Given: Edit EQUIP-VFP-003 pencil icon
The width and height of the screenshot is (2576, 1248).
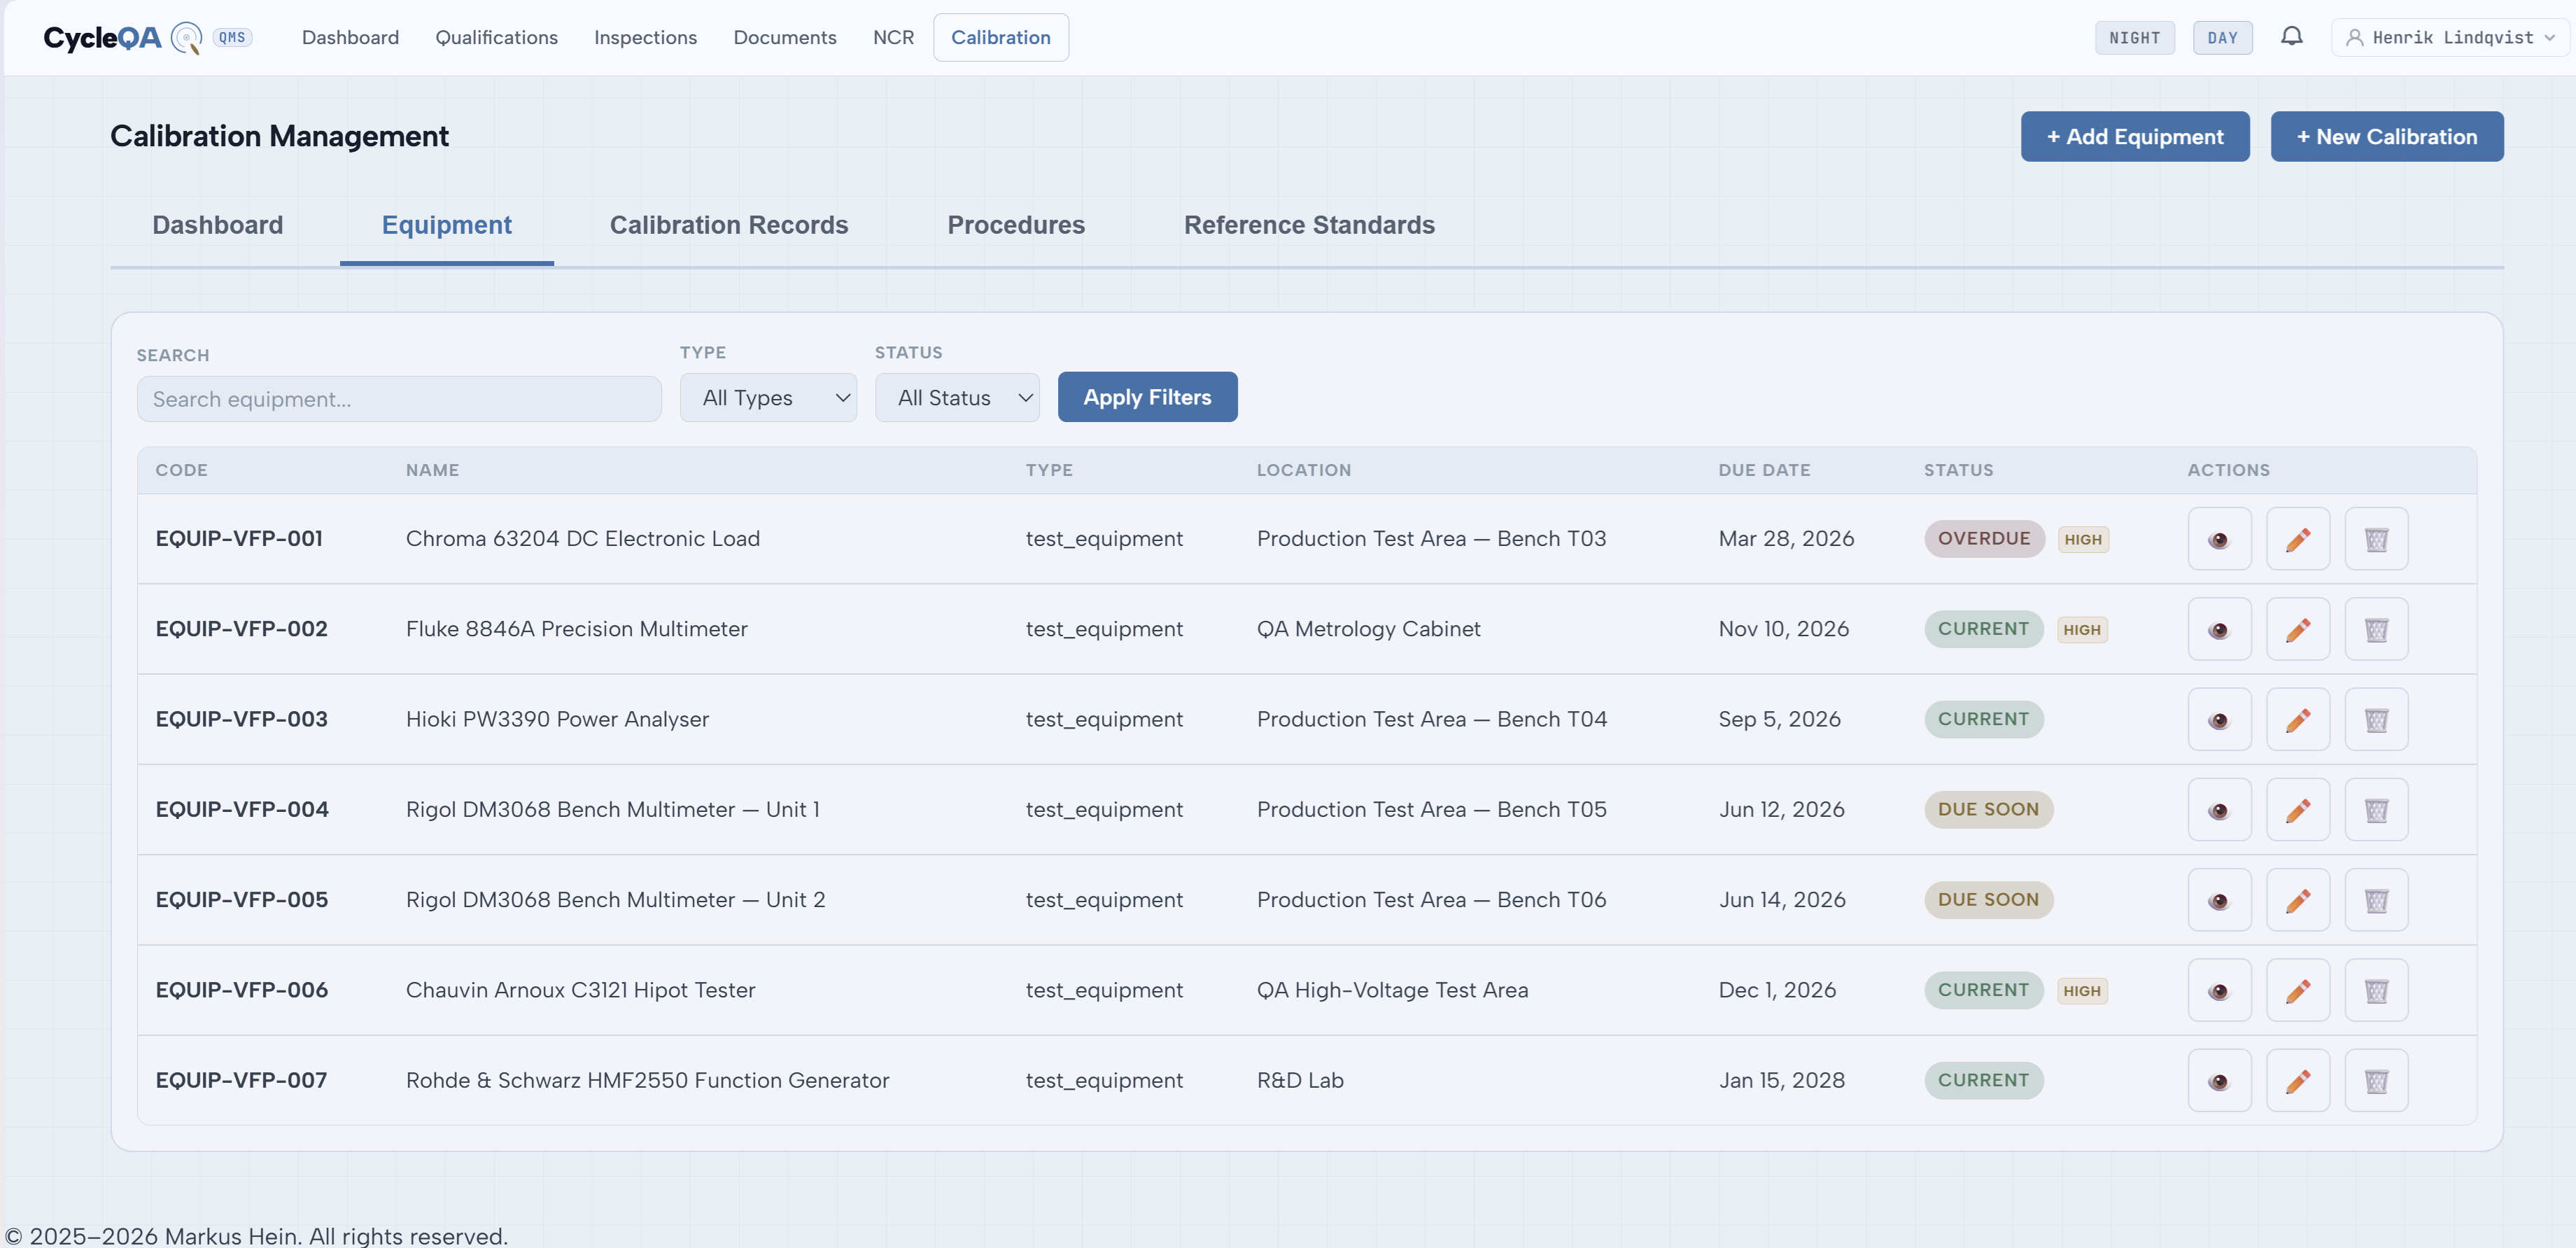Looking at the screenshot, I should pyautogui.click(x=2298, y=719).
